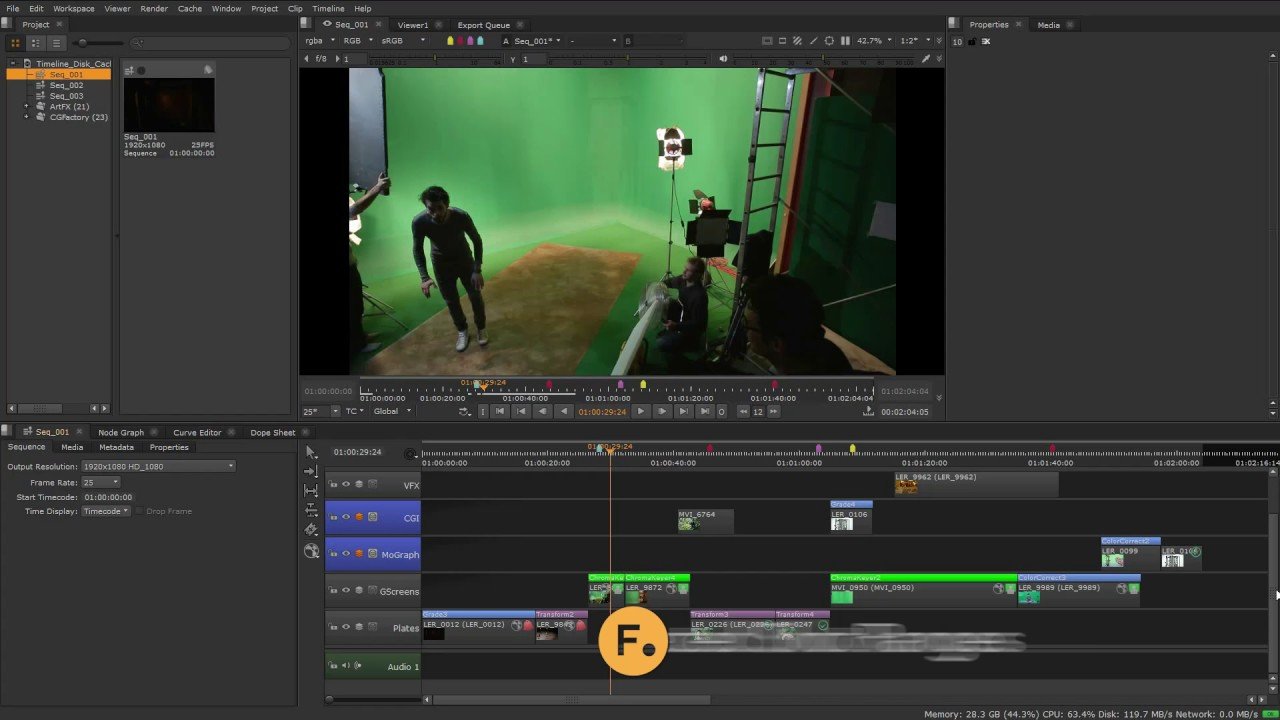Hide the CGI track using eye icon

(x=346, y=517)
